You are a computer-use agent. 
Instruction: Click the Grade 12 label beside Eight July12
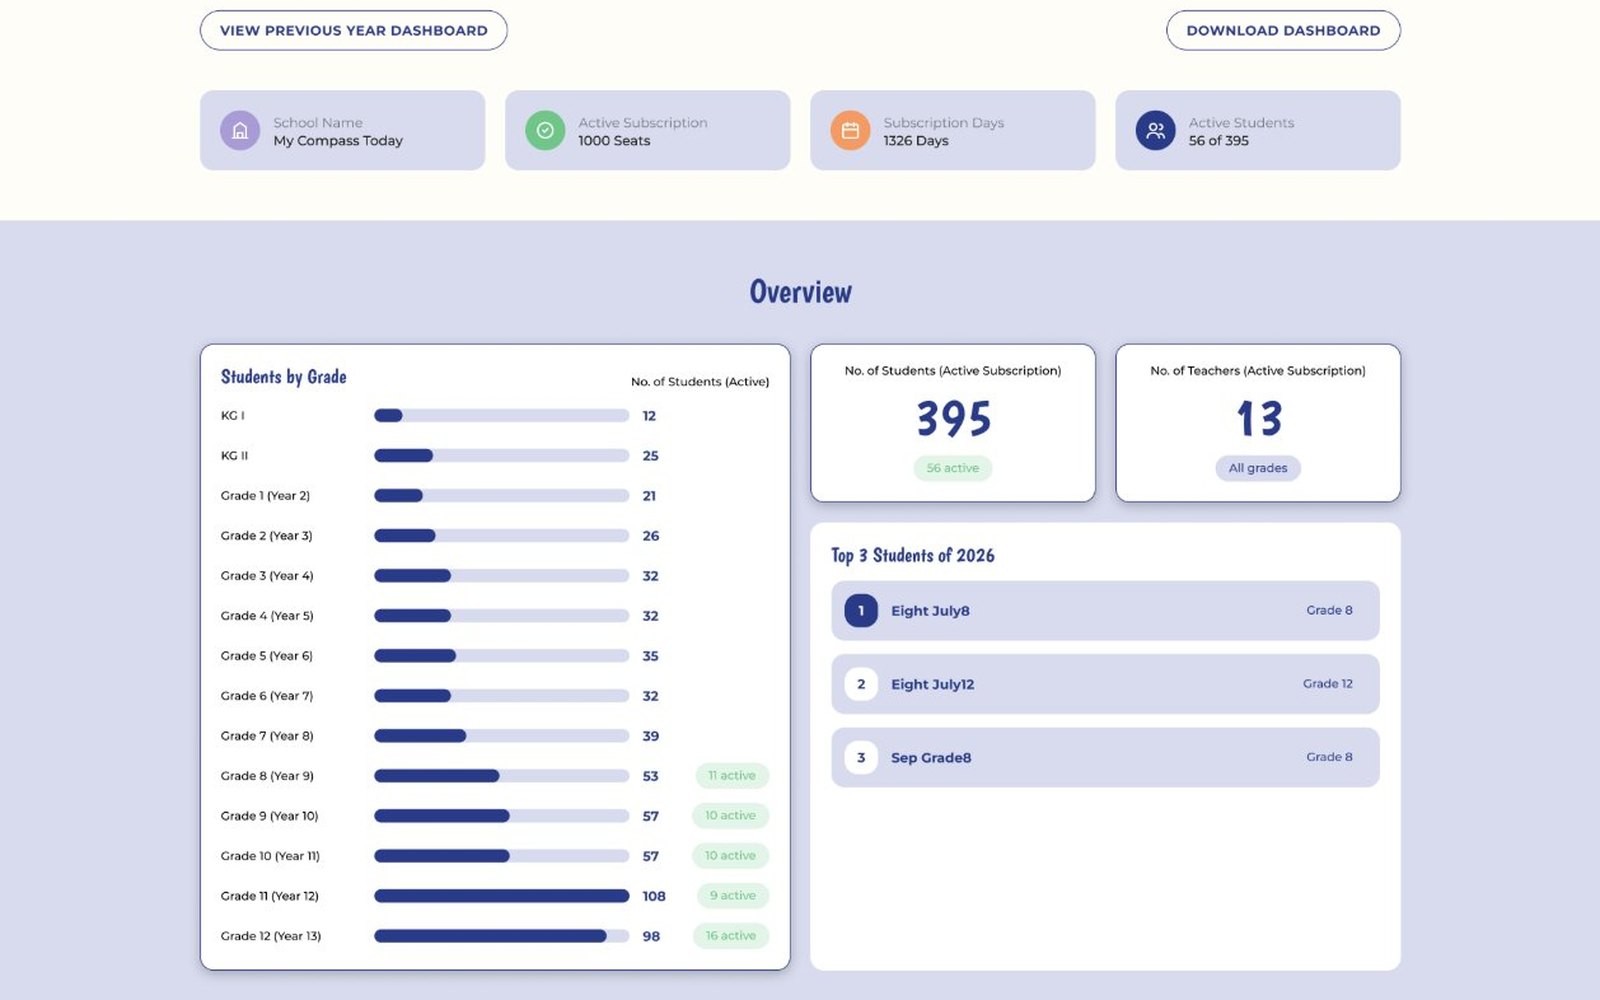coord(1327,684)
